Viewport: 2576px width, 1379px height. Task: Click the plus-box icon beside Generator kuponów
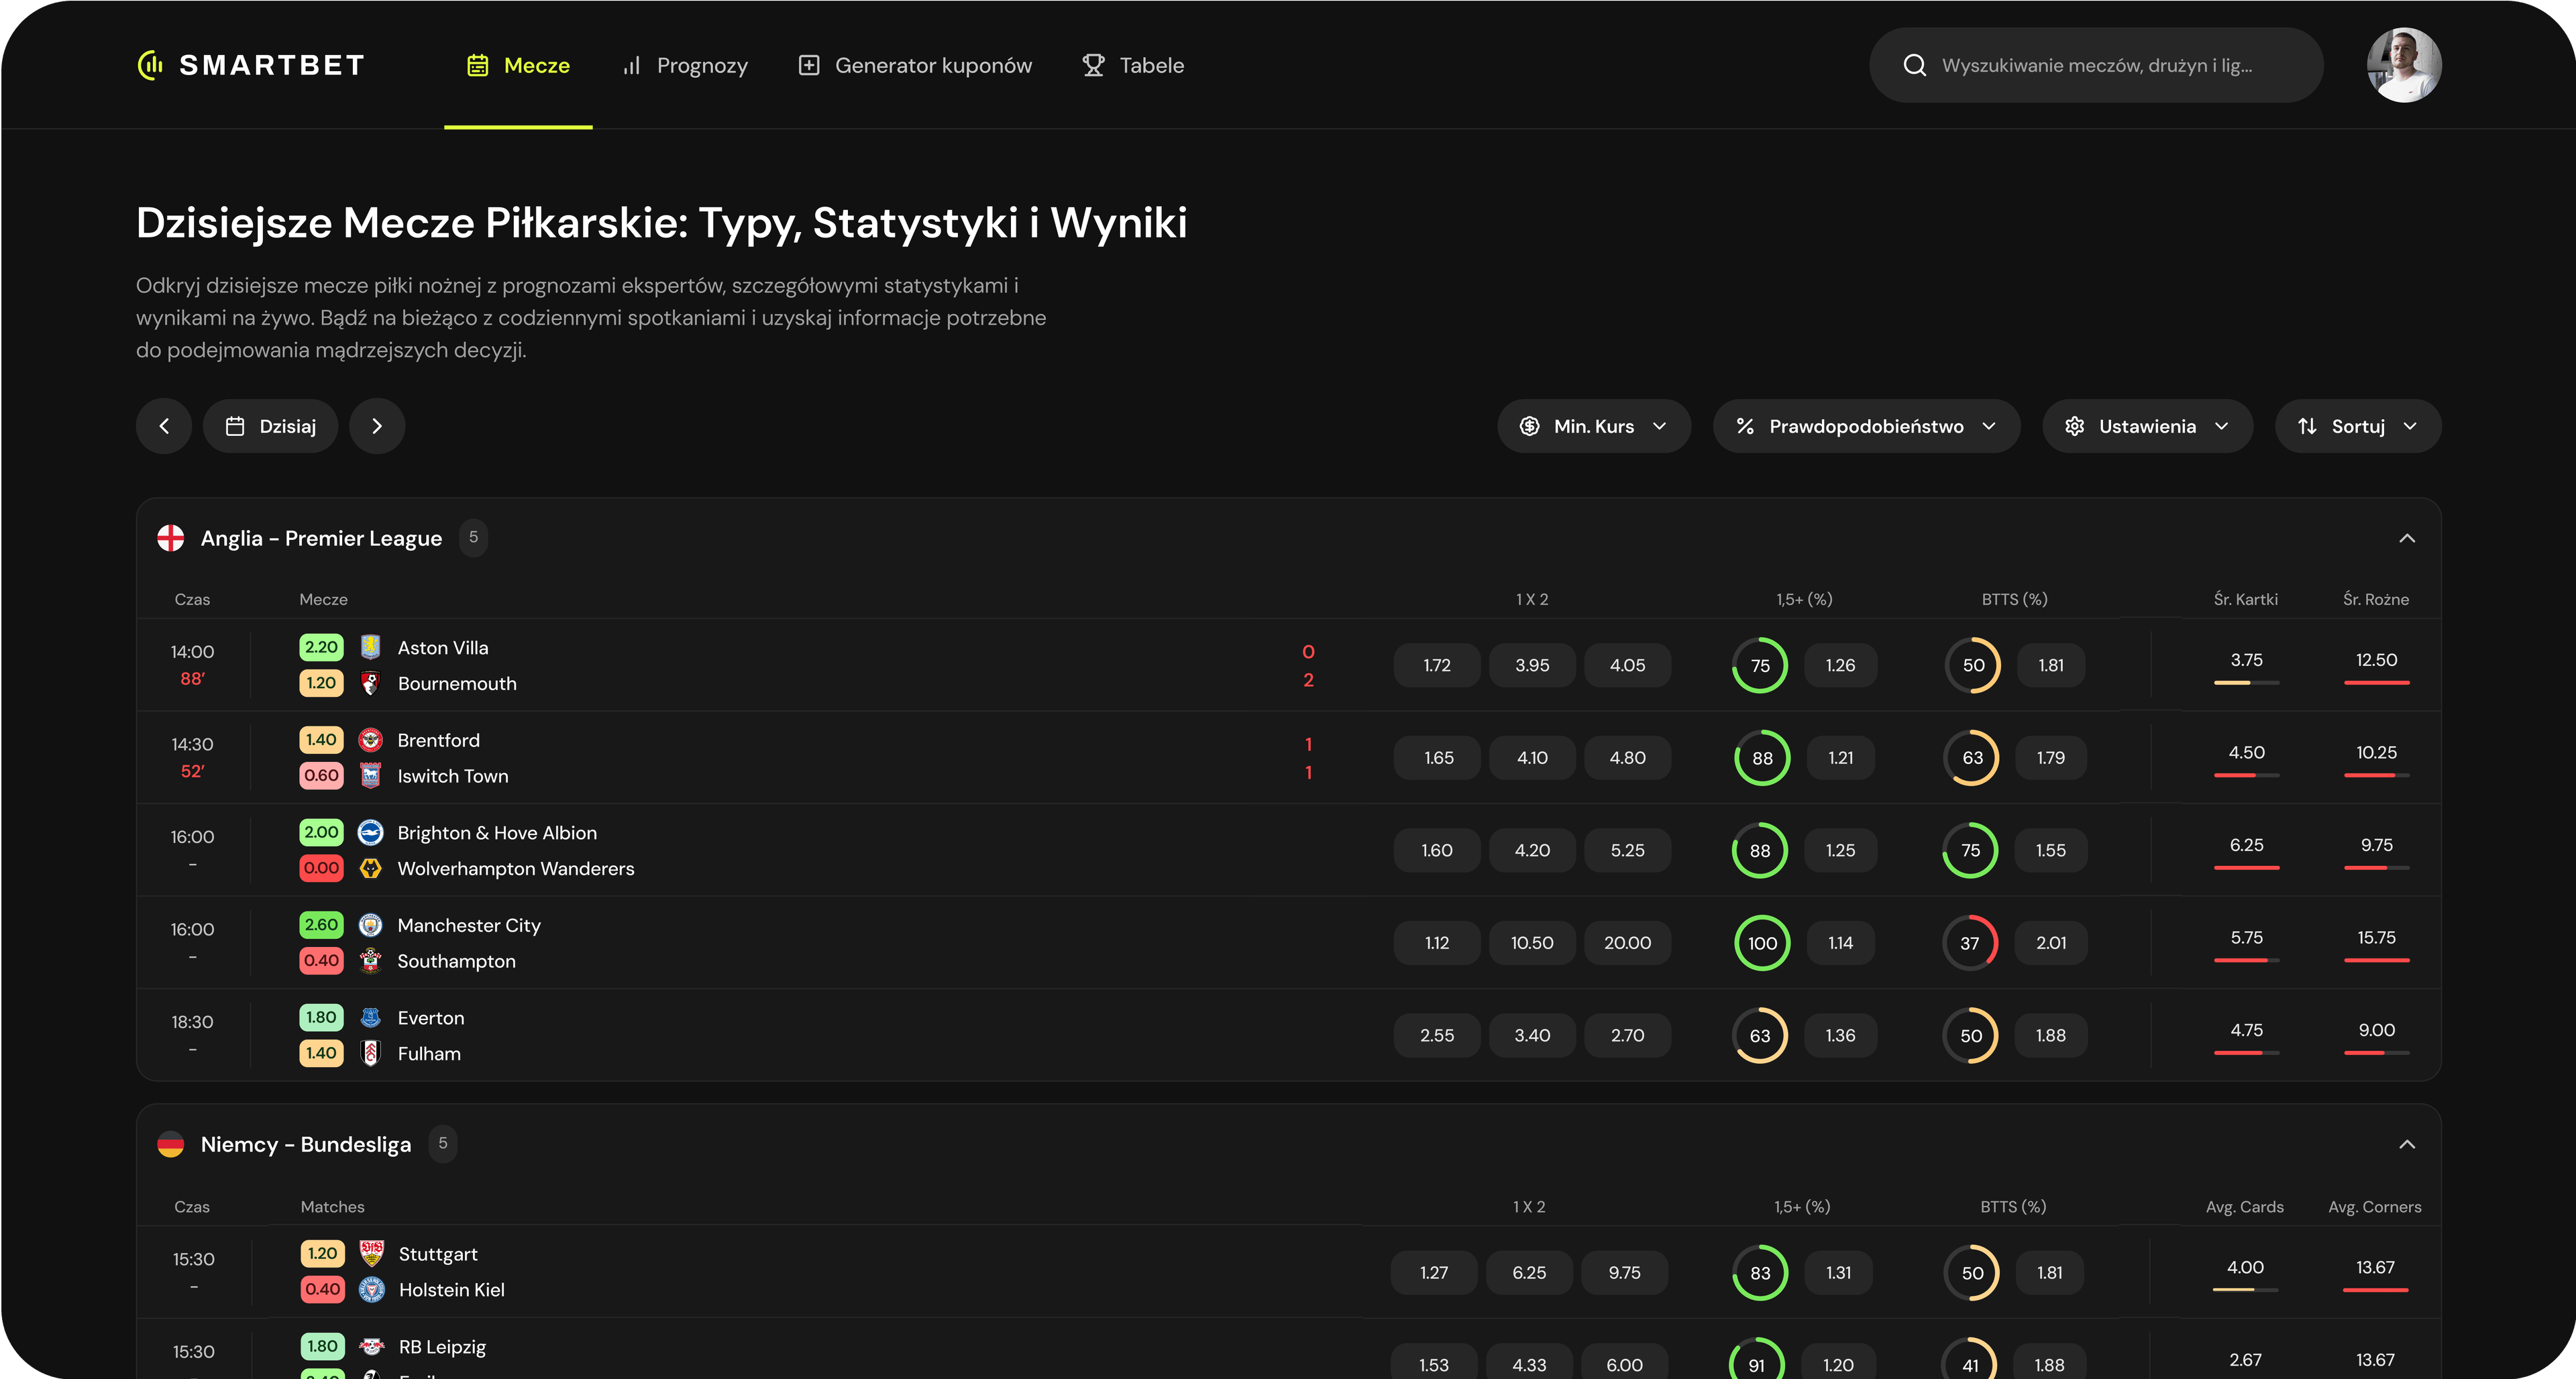pos(809,65)
